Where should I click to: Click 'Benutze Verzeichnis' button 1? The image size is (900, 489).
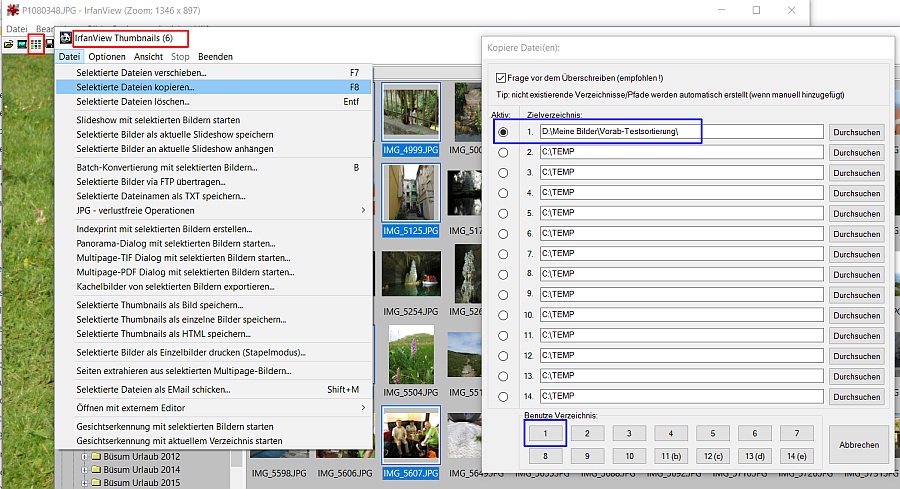[x=545, y=433]
